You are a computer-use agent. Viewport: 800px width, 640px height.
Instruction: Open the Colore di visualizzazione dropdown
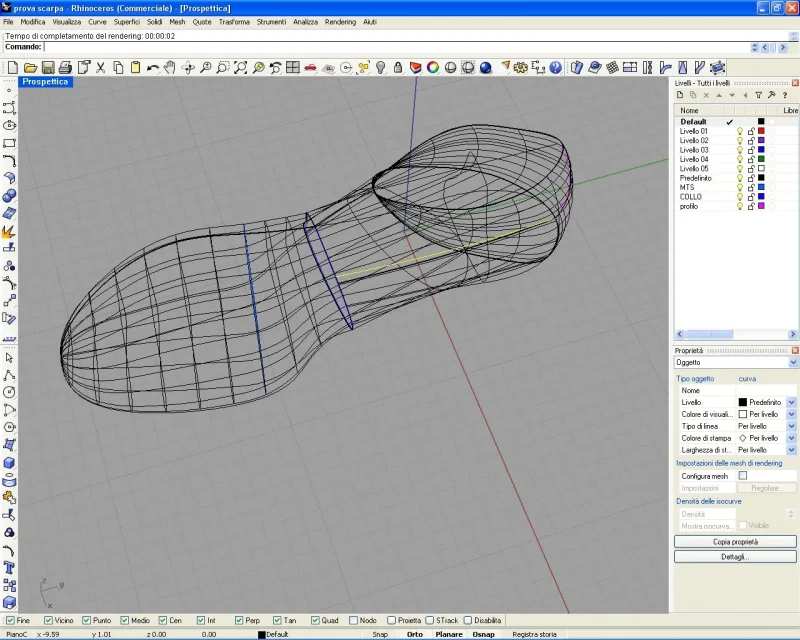coord(791,414)
